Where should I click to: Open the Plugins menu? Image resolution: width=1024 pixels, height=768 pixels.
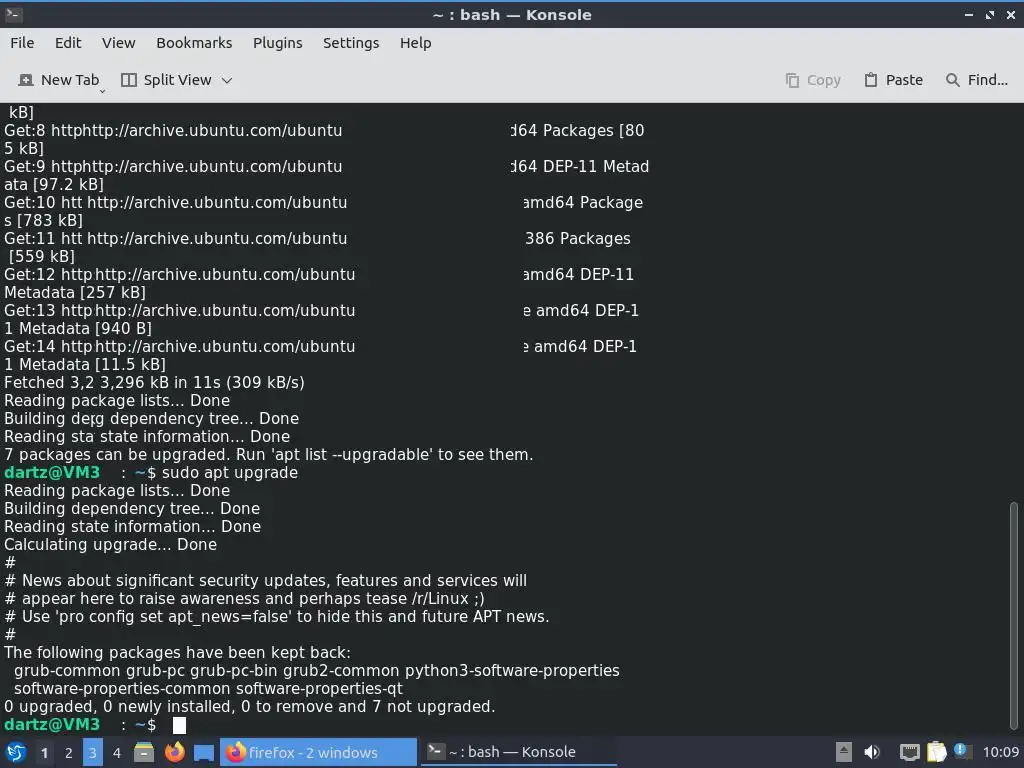pyautogui.click(x=278, y=42)
